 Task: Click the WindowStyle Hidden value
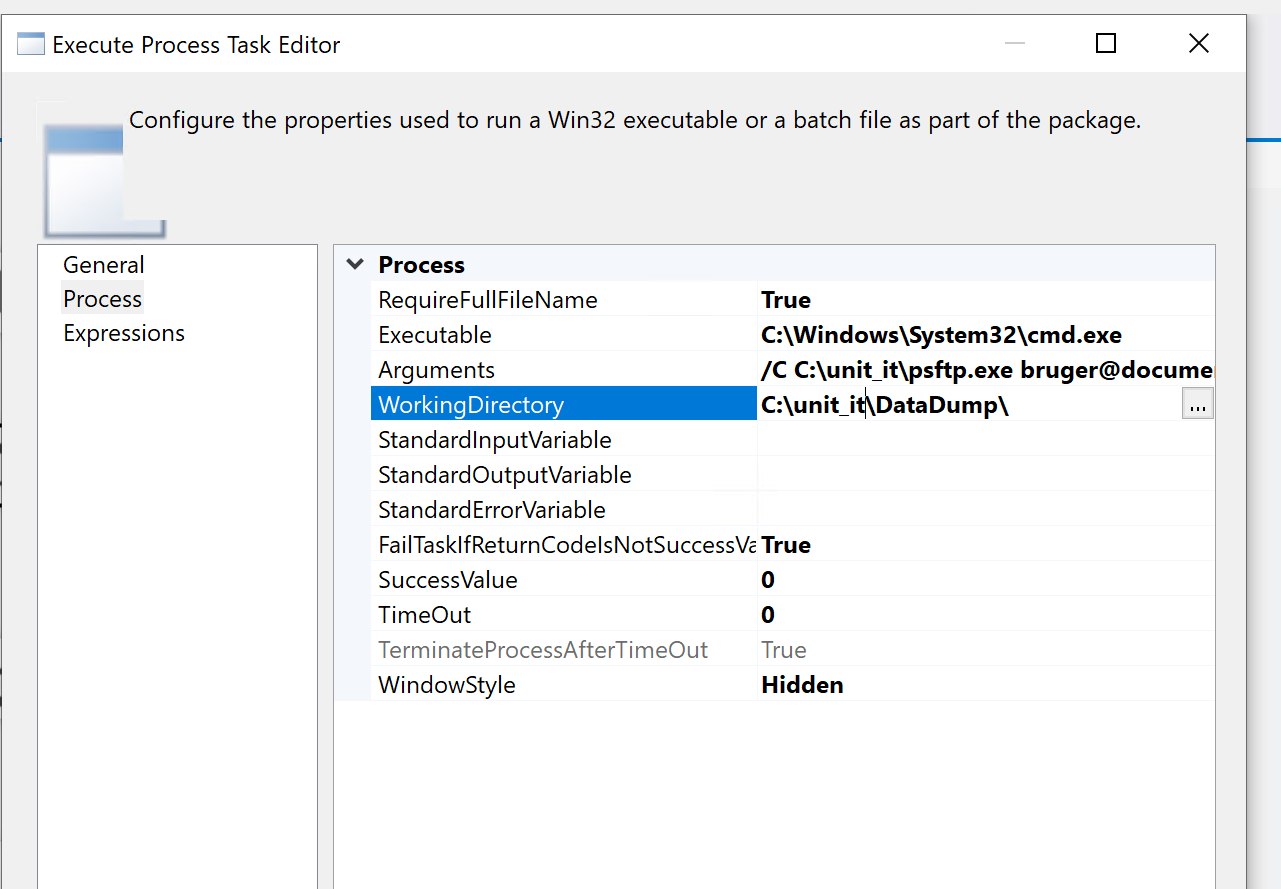[802, 685]
